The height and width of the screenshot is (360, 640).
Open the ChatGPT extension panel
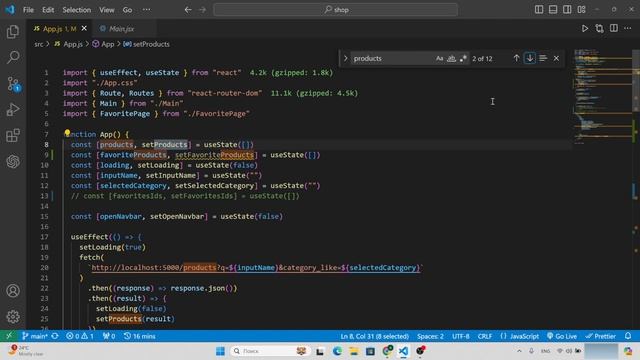pyautogui.click(x=13, y=161)
